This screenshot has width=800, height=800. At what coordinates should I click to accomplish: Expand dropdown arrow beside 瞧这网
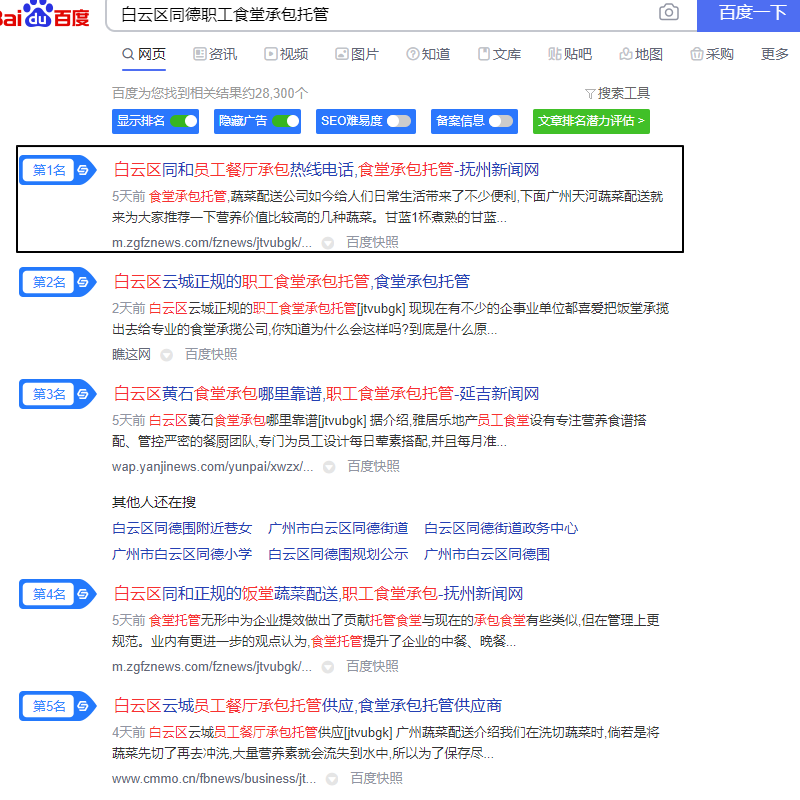click(x=166, y=355)
